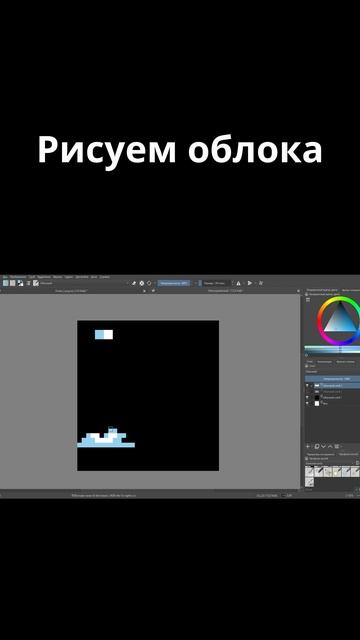Click the pixel cloud drawing on canvas
360x640 pixels.
(x=106, y=438)
